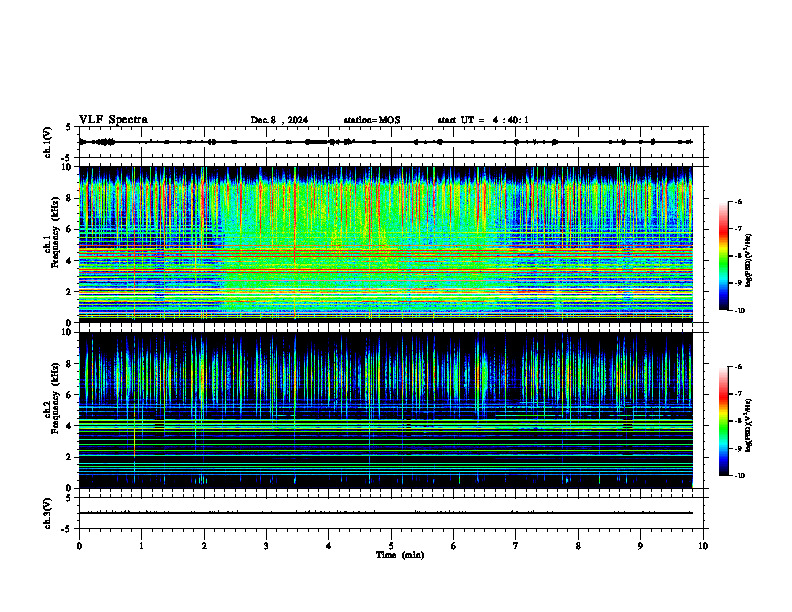Click the time axis tick label '5'
Screen dimensions: 792x612
391,546
